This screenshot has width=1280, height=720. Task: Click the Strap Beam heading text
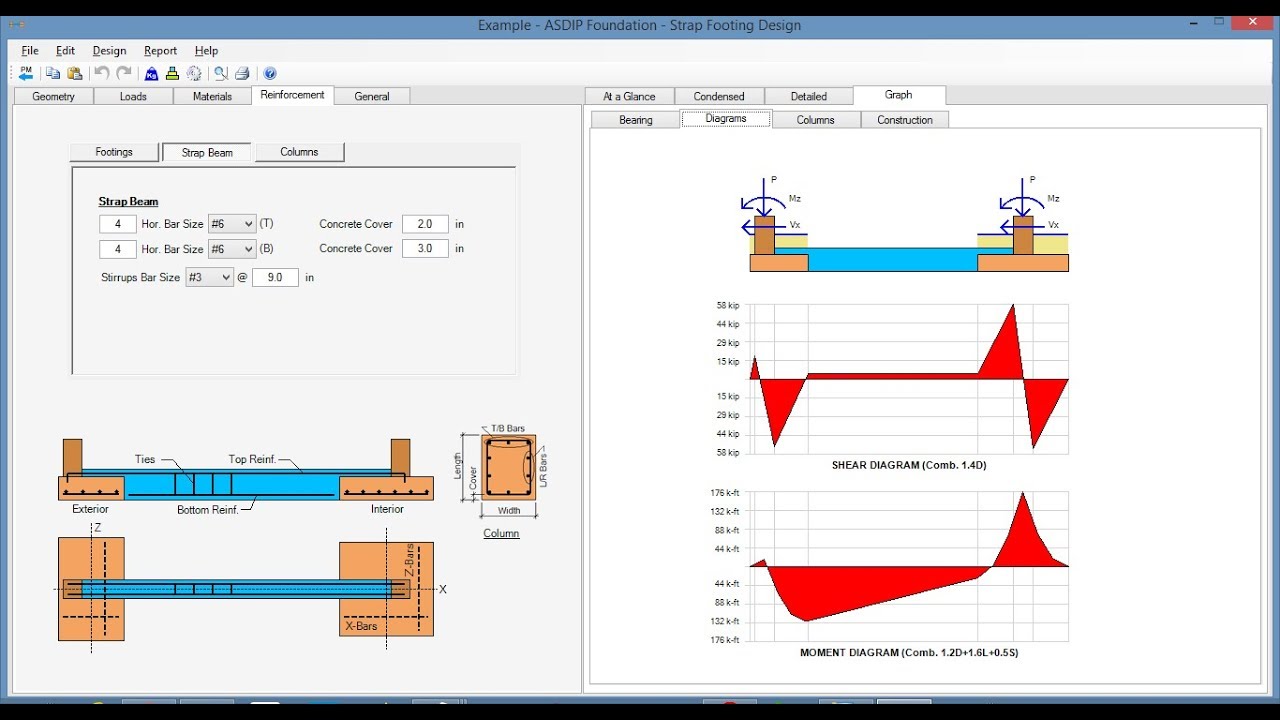tap(128, 202)
